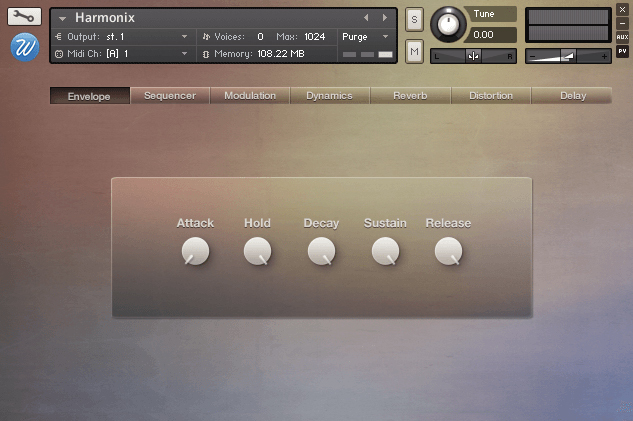Switch to the Delay tab

[572, 96]
